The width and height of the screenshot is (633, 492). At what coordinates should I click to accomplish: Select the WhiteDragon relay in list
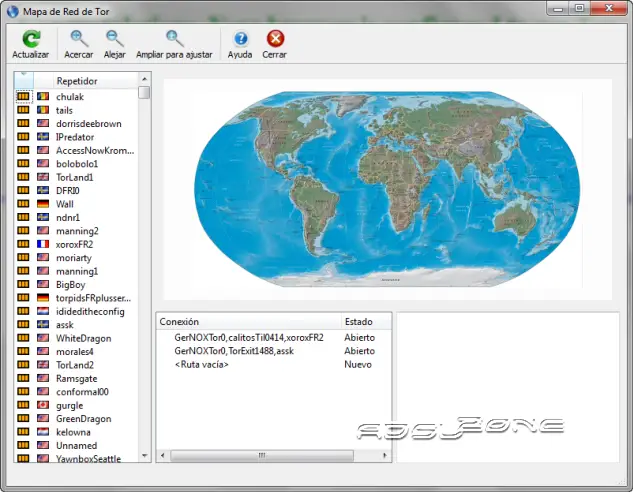coord(83,339)
